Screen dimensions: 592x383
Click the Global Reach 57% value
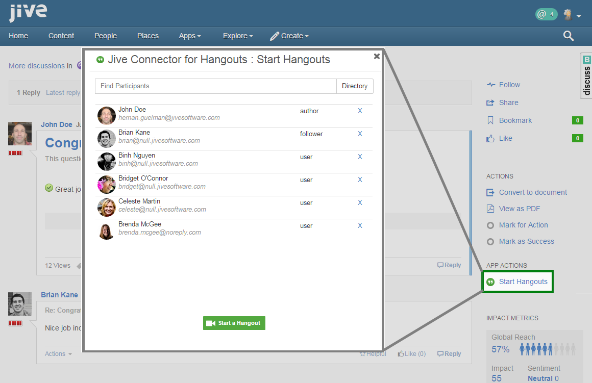point(500,349)
